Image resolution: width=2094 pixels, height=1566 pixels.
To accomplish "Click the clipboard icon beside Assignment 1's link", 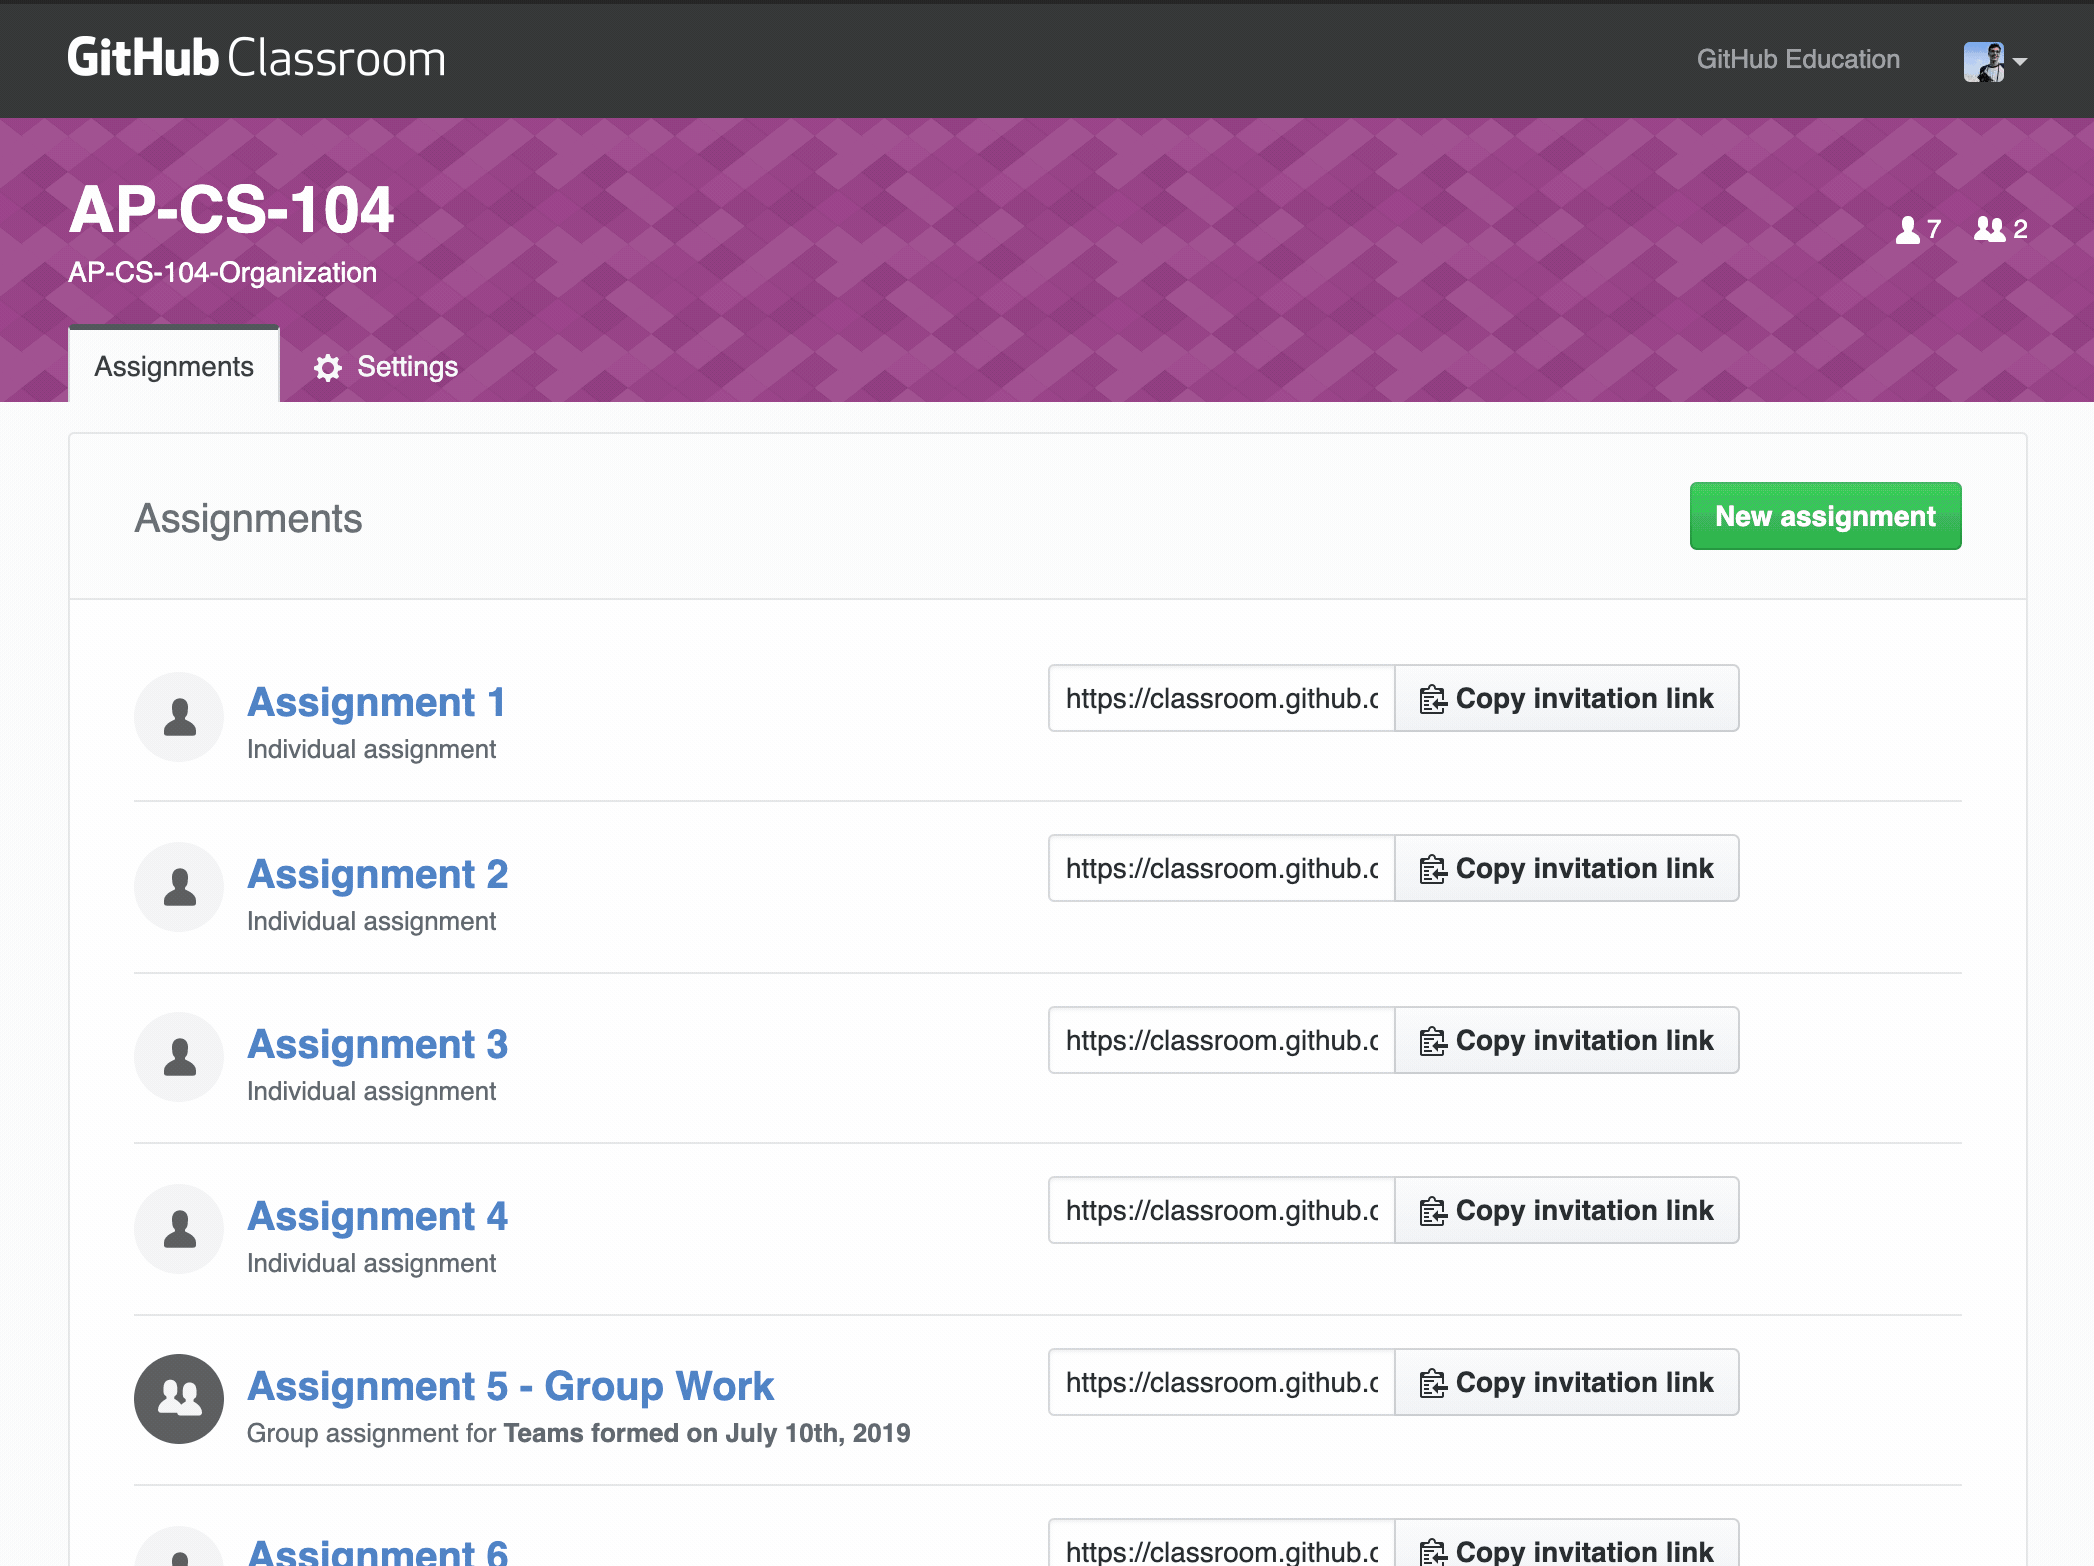I will [1433, 698].
